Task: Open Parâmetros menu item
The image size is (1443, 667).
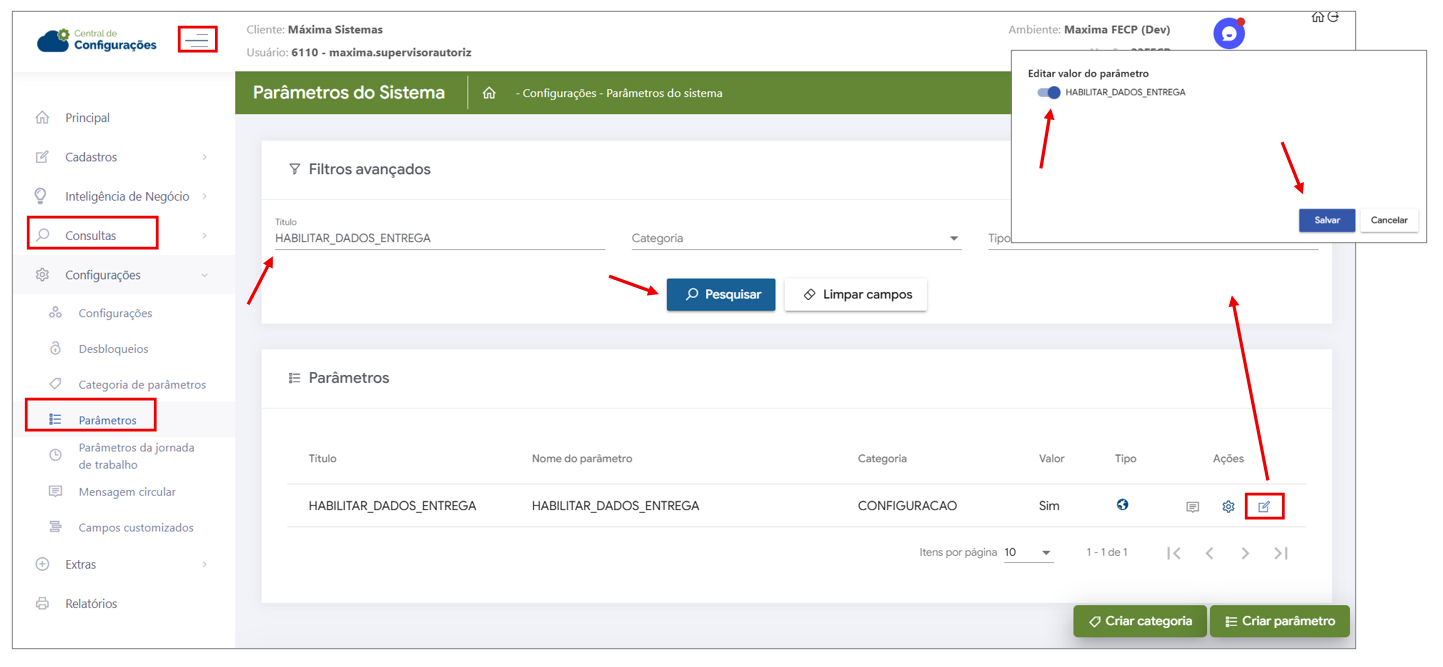Action: coord(108,420)
